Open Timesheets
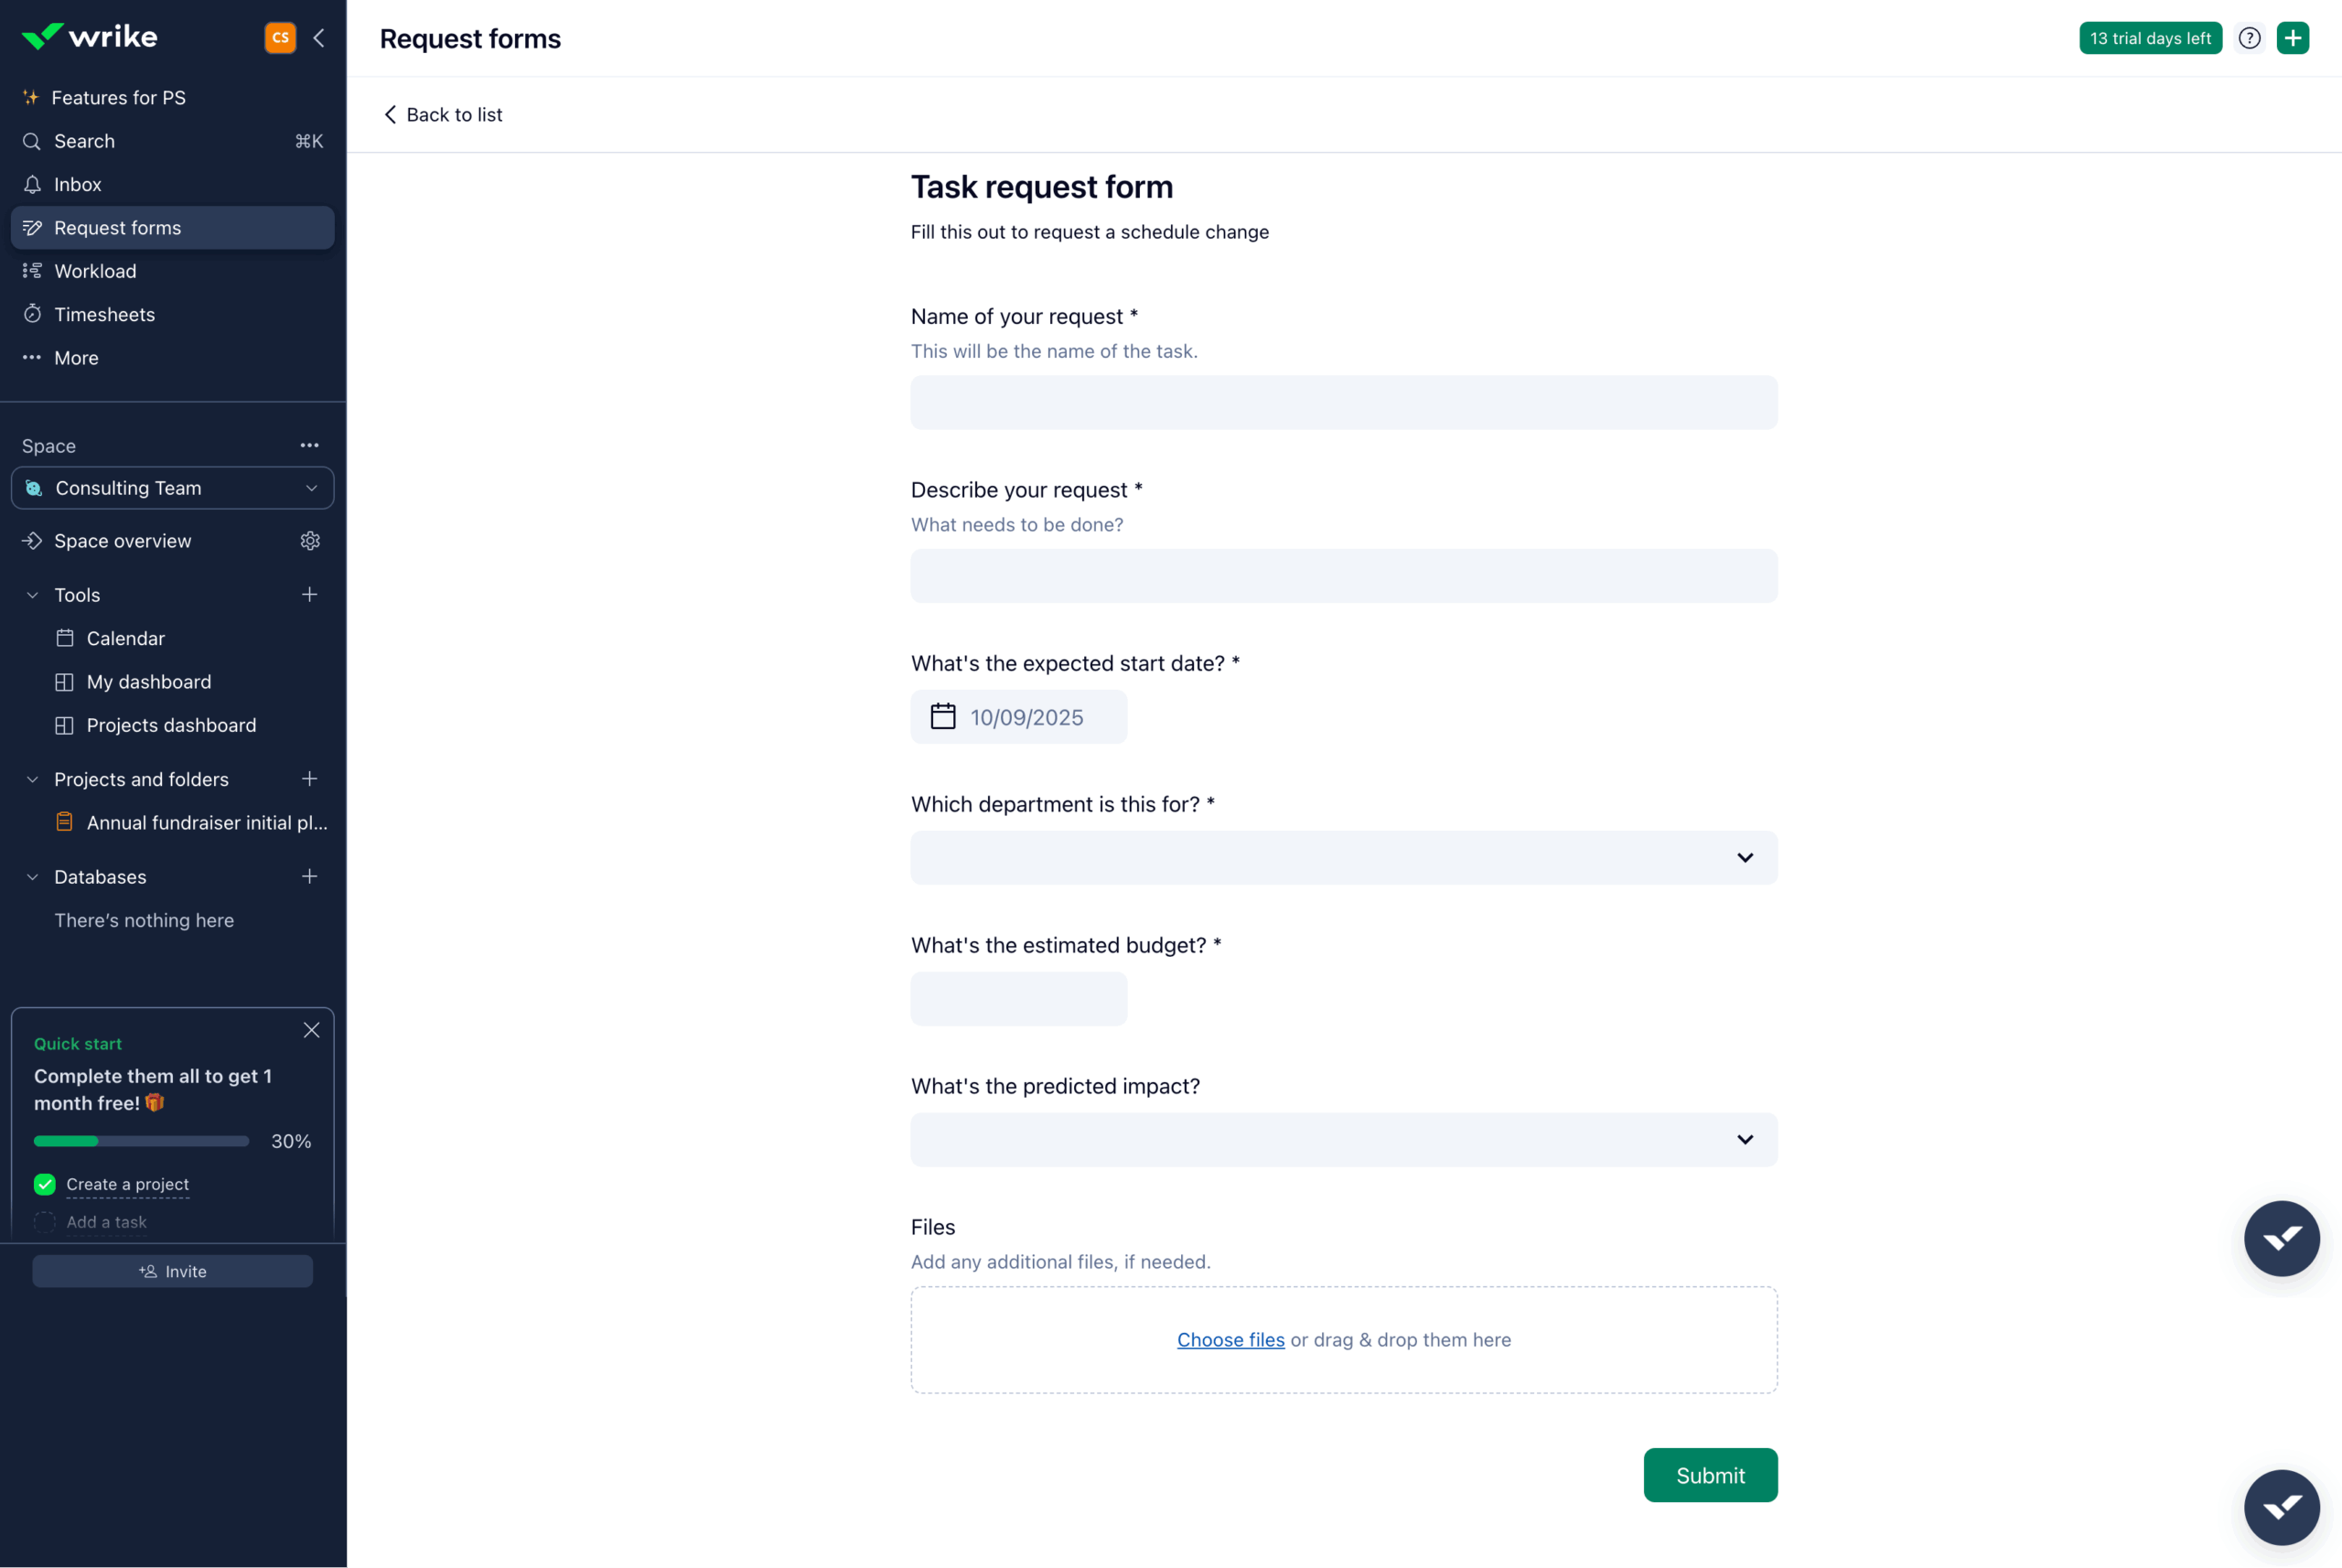Screen dimensions: 2342x1568 pos(104,314)
